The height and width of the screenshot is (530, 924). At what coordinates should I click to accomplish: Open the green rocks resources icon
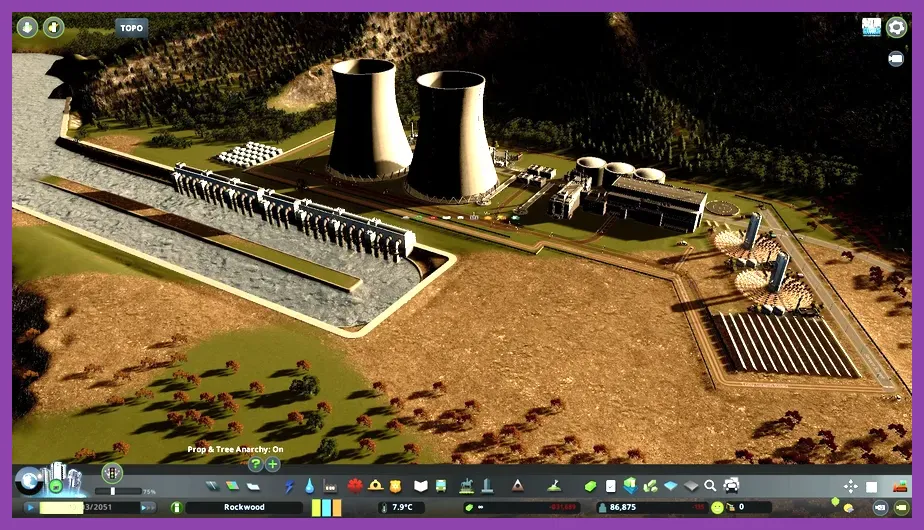click(x=651, y=486)
